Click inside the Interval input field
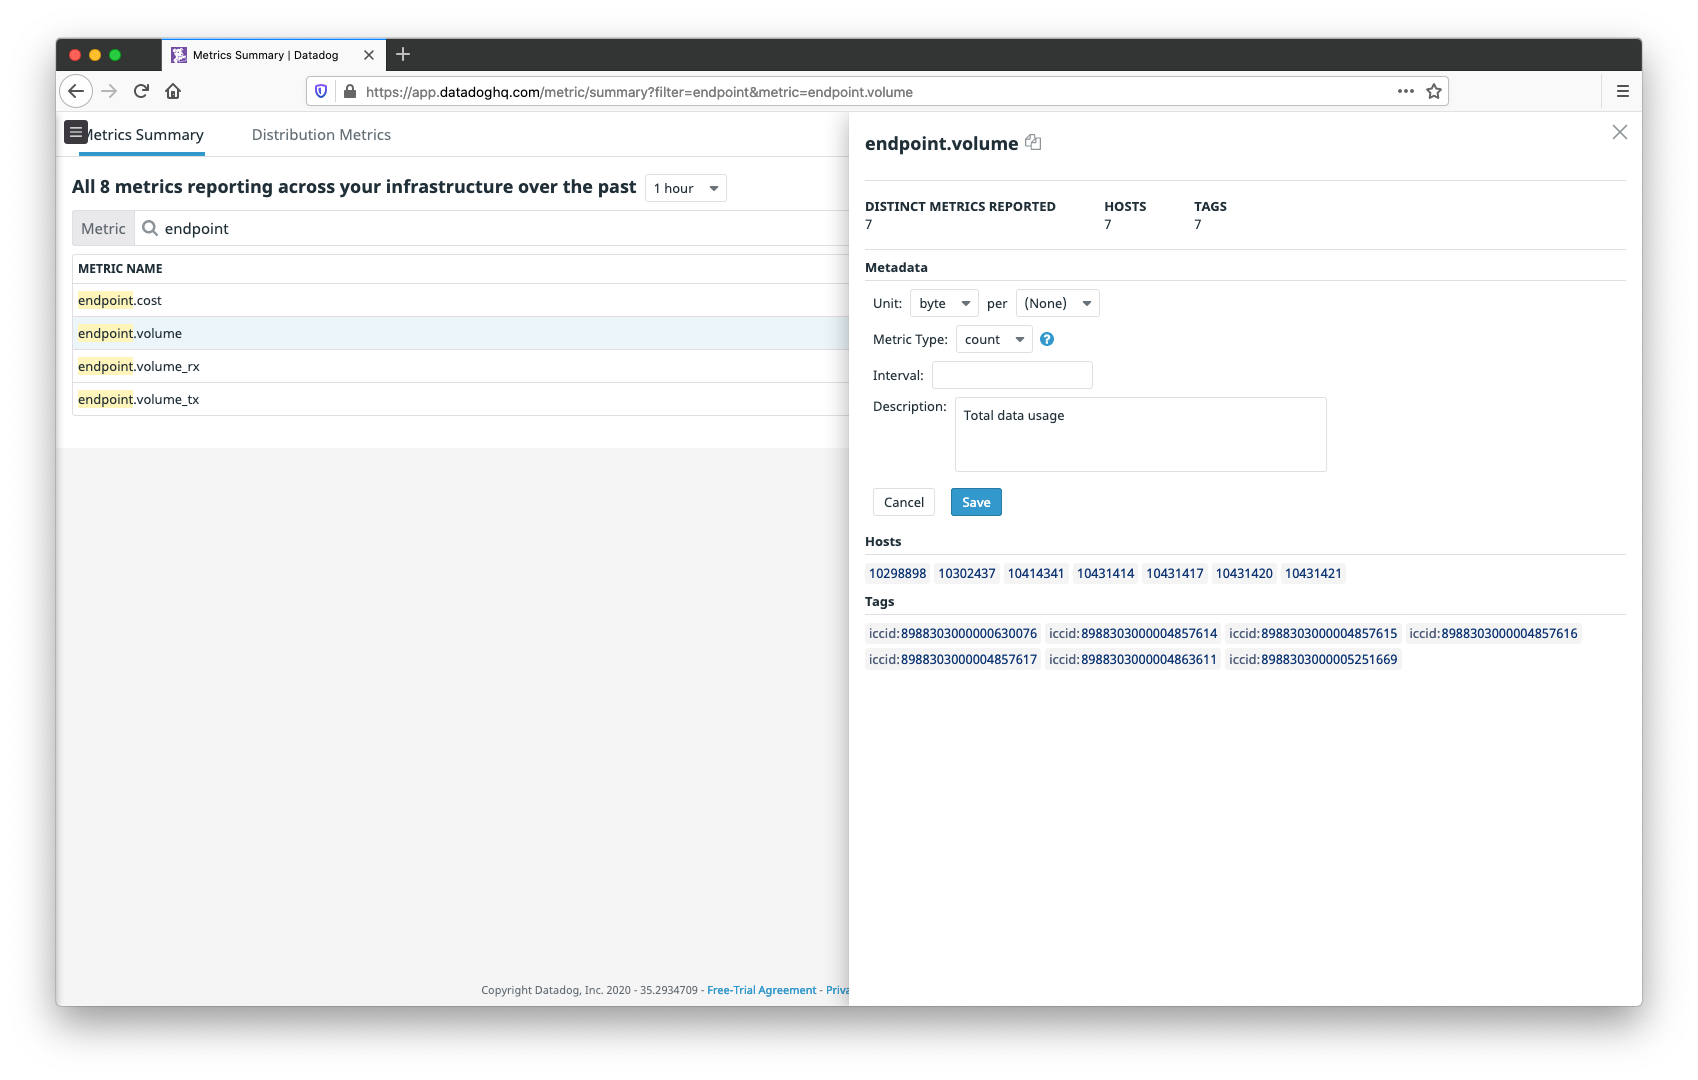1698x1080 pixels. (x=1012, y=375)
